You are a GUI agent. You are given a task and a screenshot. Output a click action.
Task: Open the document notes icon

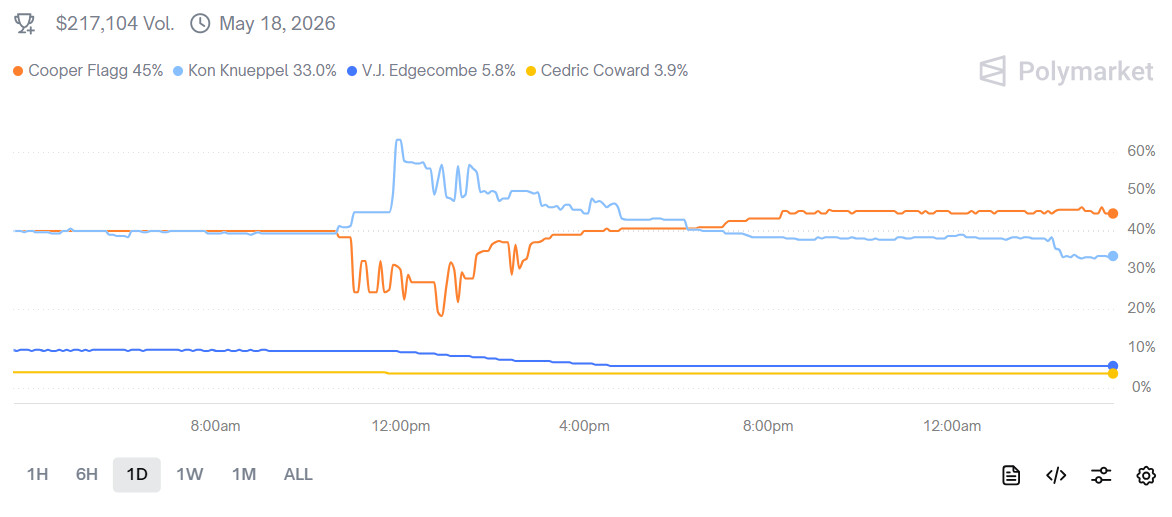coord(1011,475)
